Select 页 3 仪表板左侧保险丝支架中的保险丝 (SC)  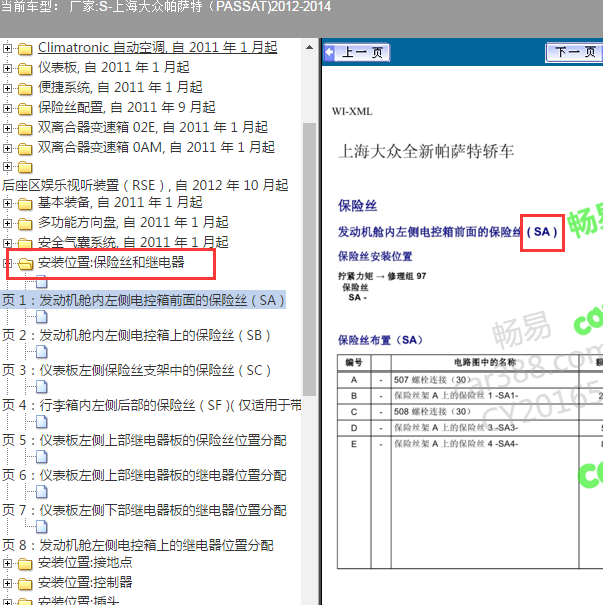coord(136,370)
